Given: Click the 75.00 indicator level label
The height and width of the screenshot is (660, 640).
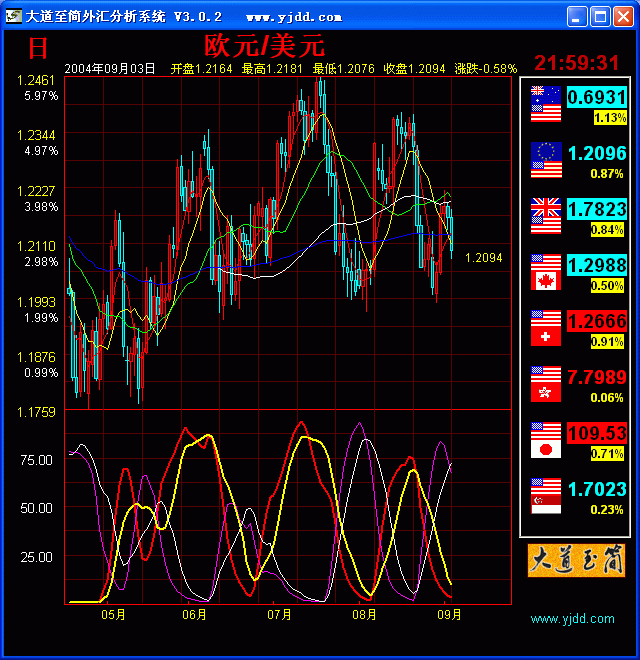Looking at the screenshot, I should click(36, 460).
